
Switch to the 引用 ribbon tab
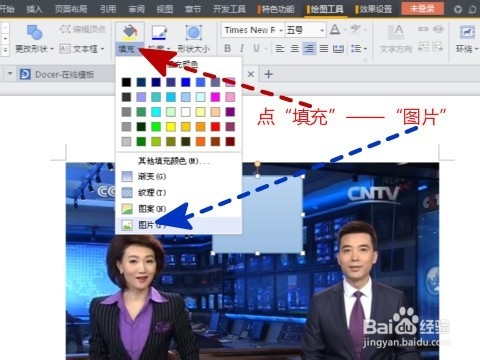click(108, 9)
